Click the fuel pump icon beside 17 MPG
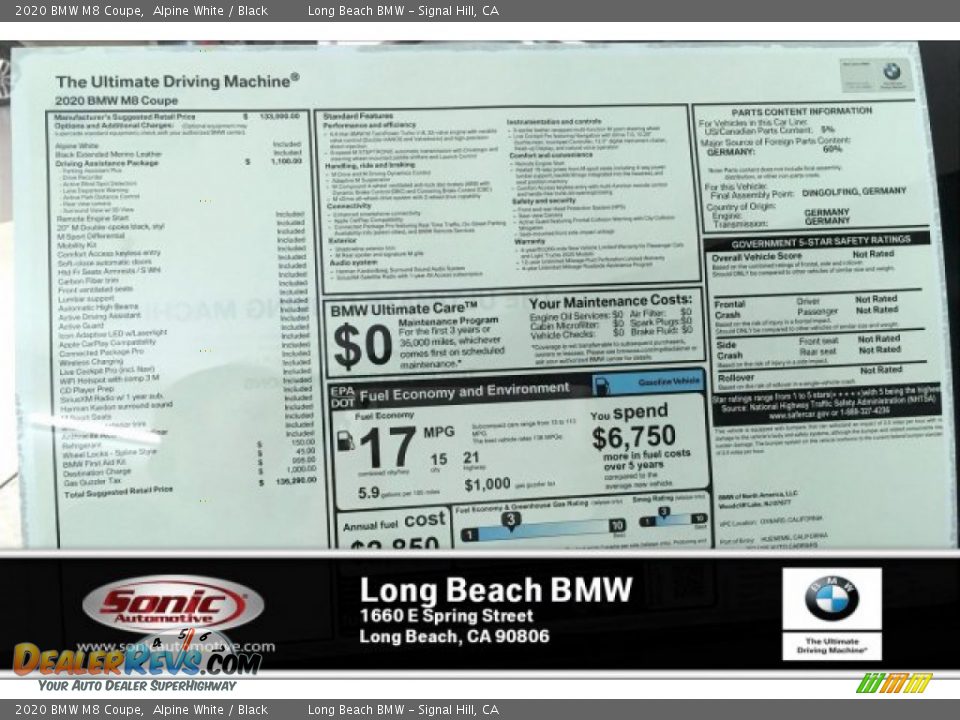960x720 pixels. point(345,440)
